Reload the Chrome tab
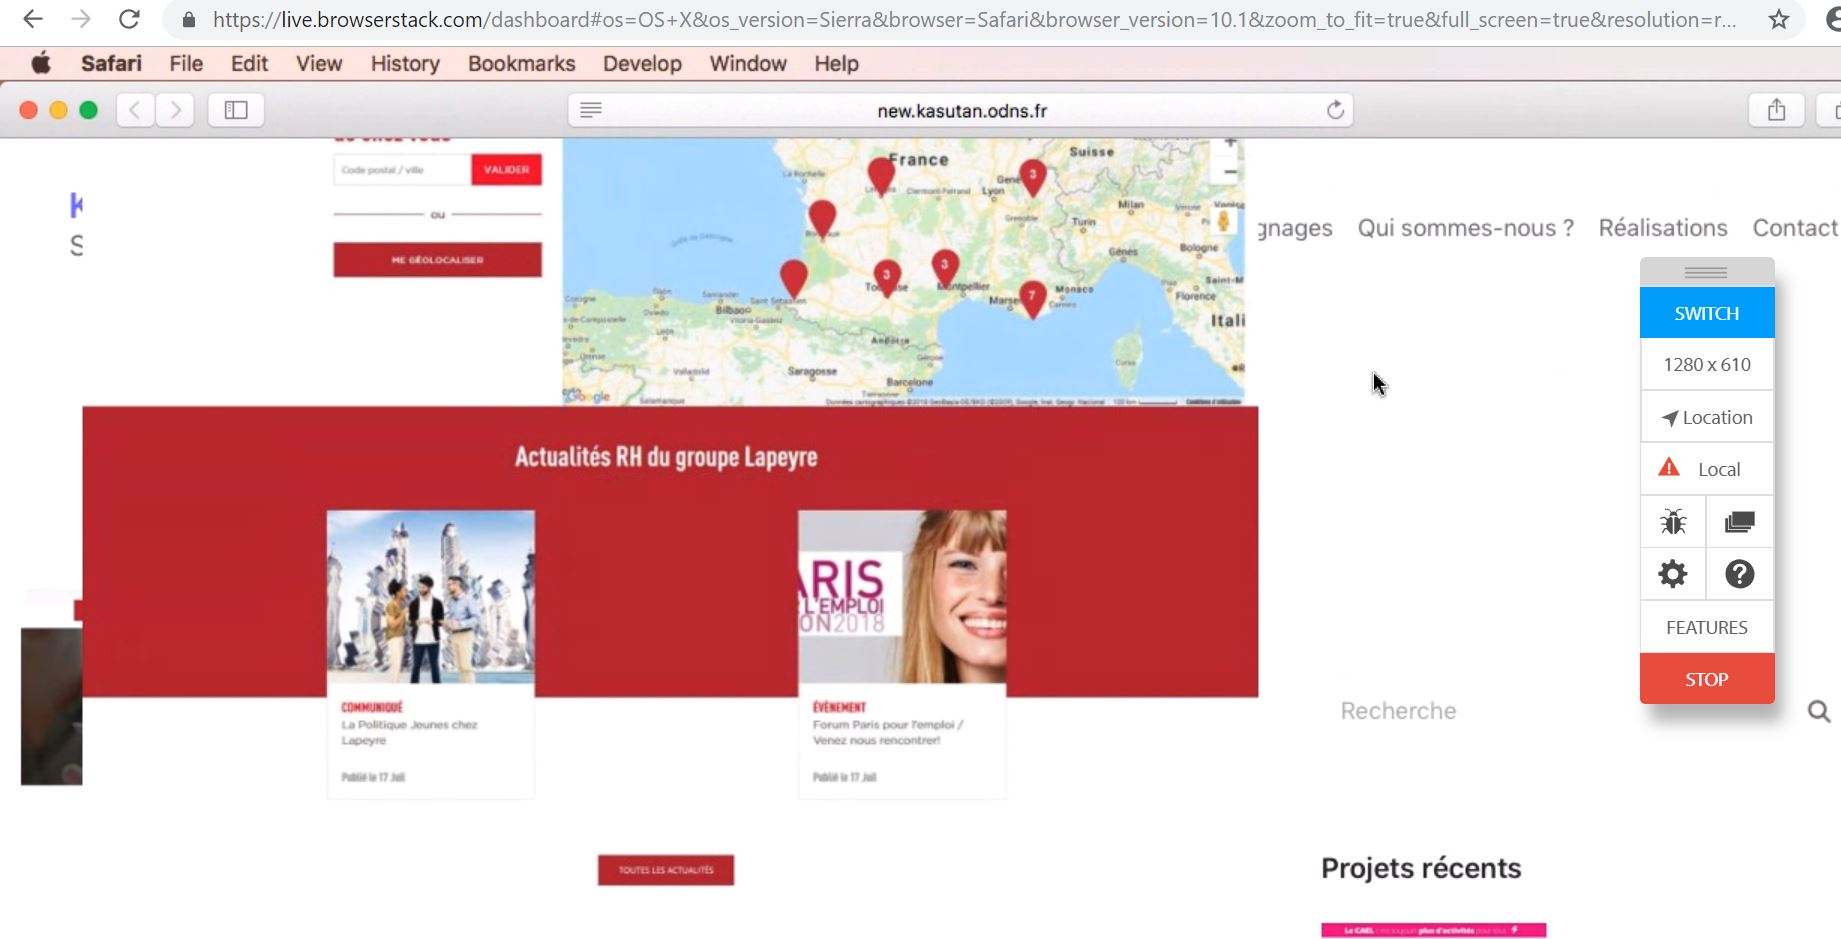Screen dimensions: 1841x939 (x=129, y=19)
